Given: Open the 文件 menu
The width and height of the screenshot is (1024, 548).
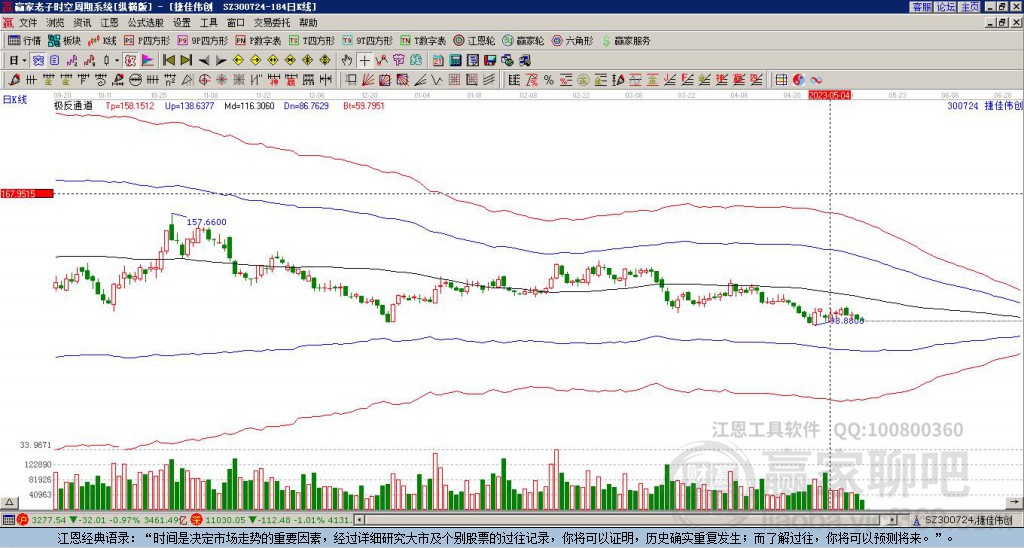Looking at the screenshot, I should pyautogui.click(x=28, y=23).
